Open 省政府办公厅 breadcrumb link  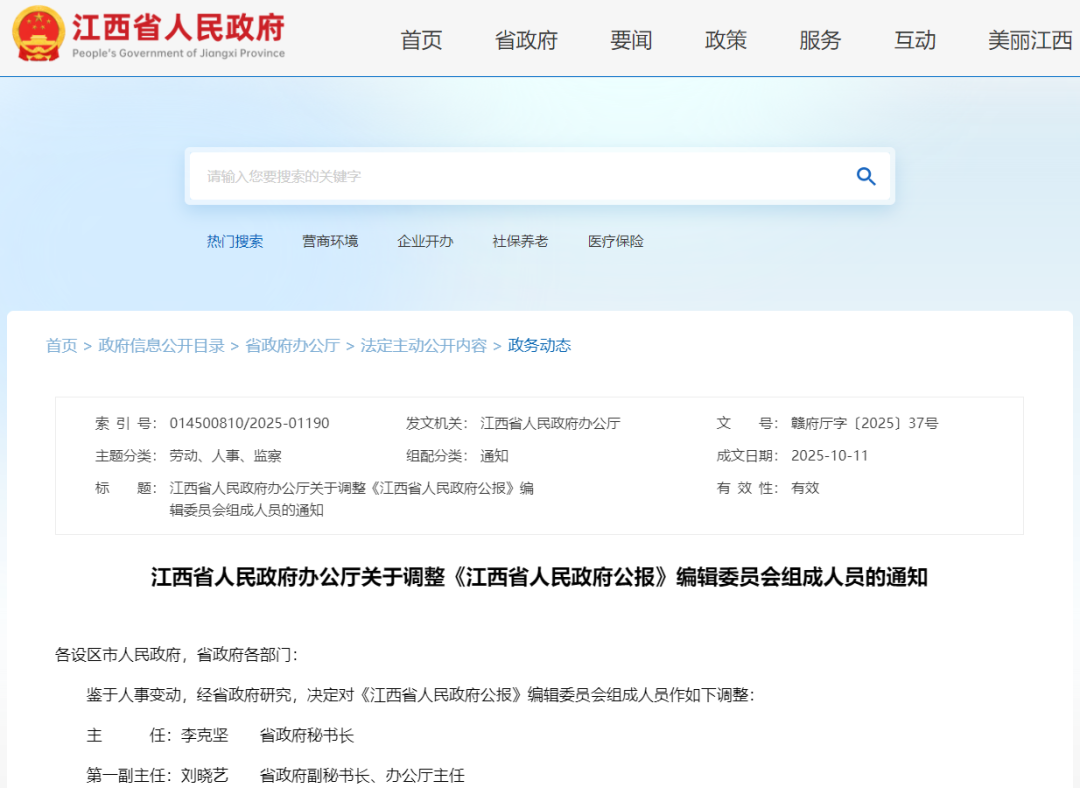pyautogui.click(x=292, y=345)
